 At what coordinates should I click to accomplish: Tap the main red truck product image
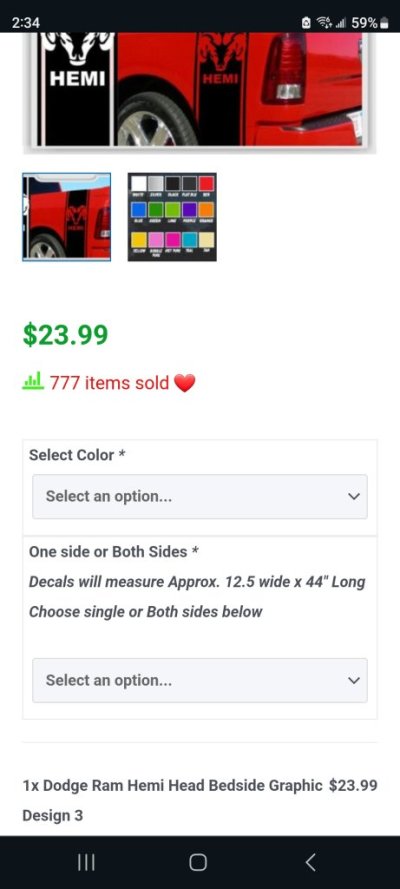click(x=200, y=91)
